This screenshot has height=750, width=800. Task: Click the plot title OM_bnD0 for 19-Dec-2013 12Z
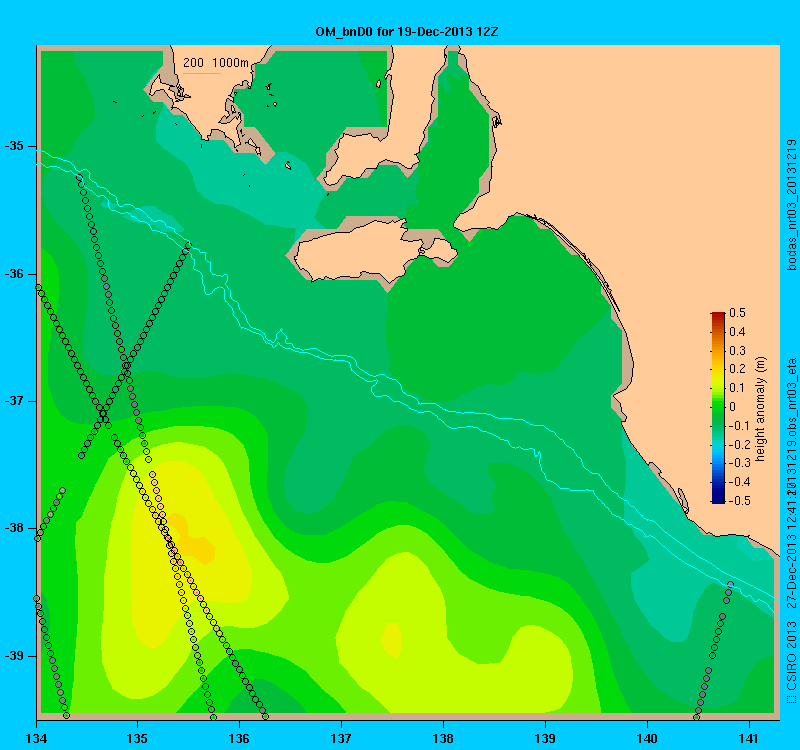coord(407,32)
